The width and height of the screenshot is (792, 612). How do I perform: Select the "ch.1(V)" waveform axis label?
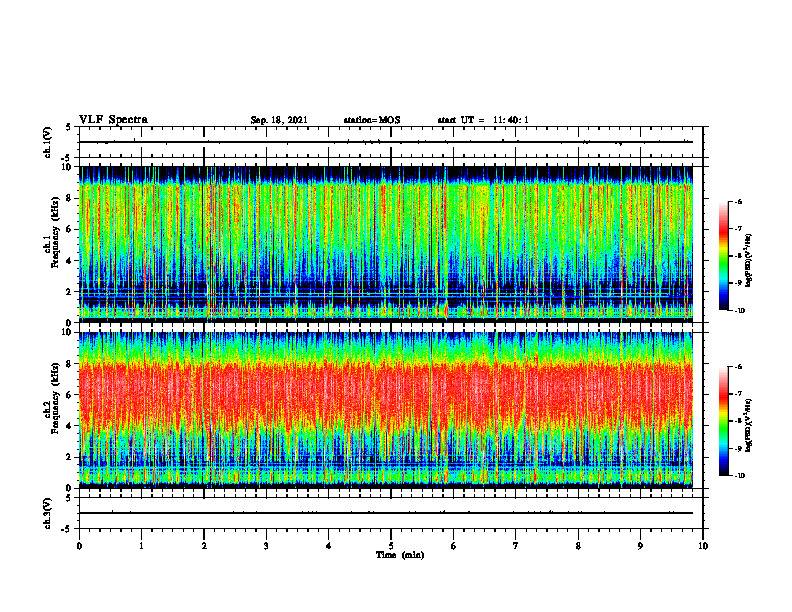pyautogui.click(x=48, y=142)
